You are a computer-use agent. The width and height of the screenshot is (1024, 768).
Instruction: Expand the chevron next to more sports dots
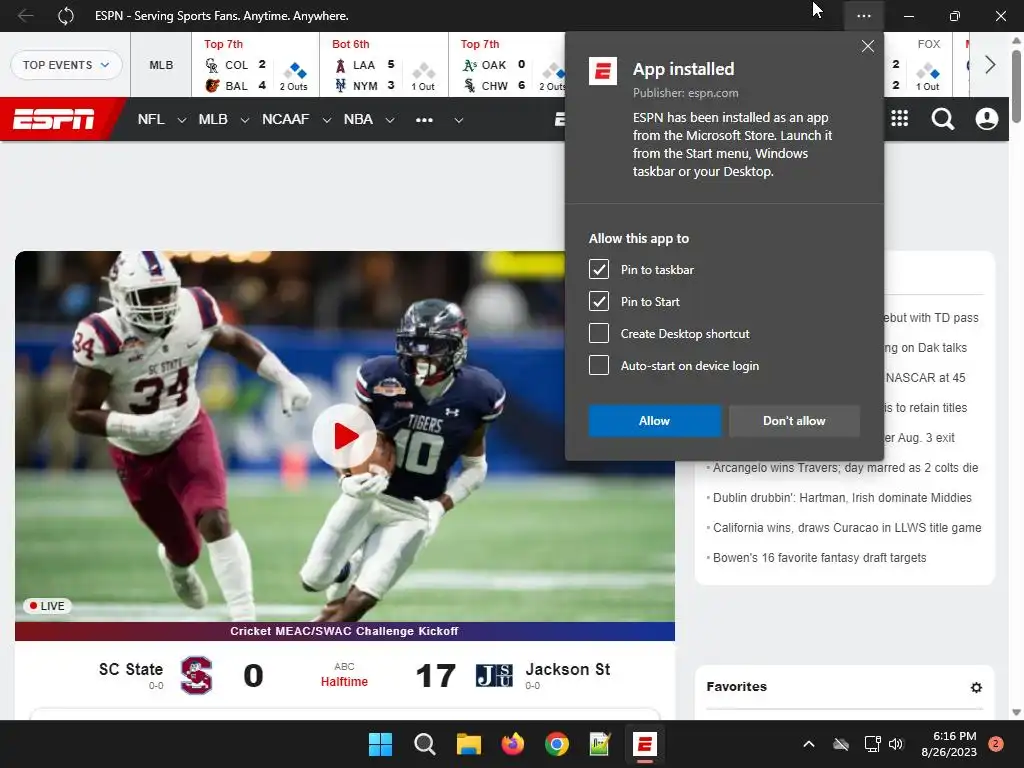click(x=458, y=120)
